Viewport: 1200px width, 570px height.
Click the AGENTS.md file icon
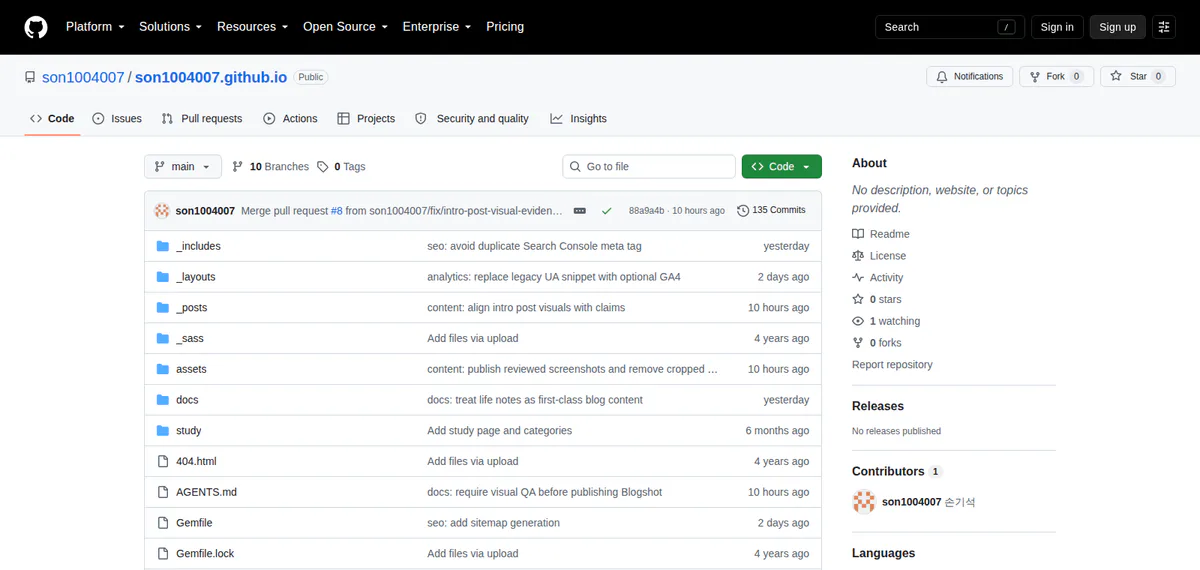click(163, 492)
